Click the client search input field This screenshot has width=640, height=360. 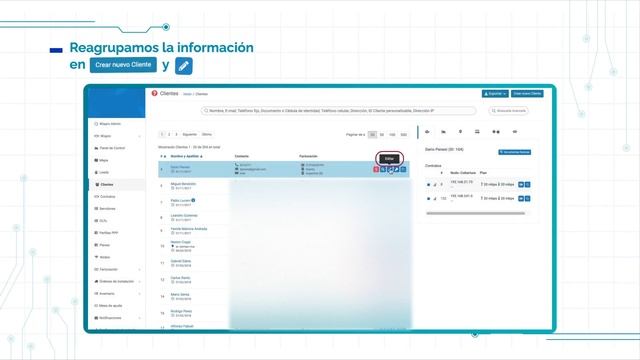tap(338, 111)
